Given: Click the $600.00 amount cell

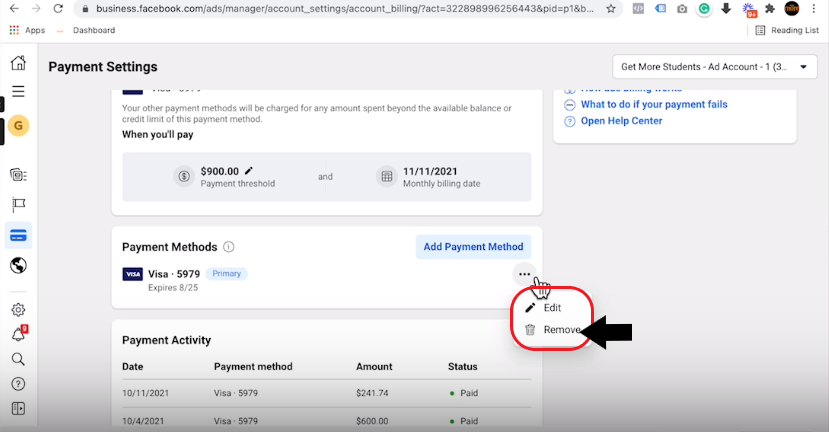Looking at the screenshot, I should 372,421.
